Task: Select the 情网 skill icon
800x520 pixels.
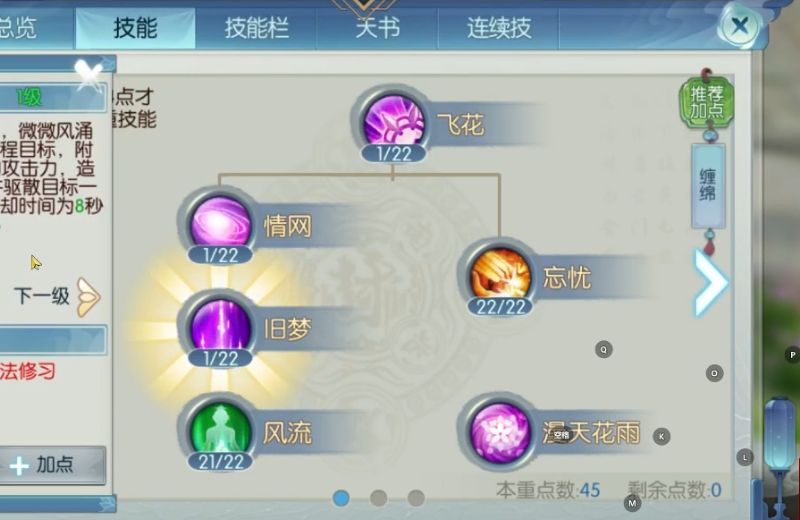Action: 220,222
